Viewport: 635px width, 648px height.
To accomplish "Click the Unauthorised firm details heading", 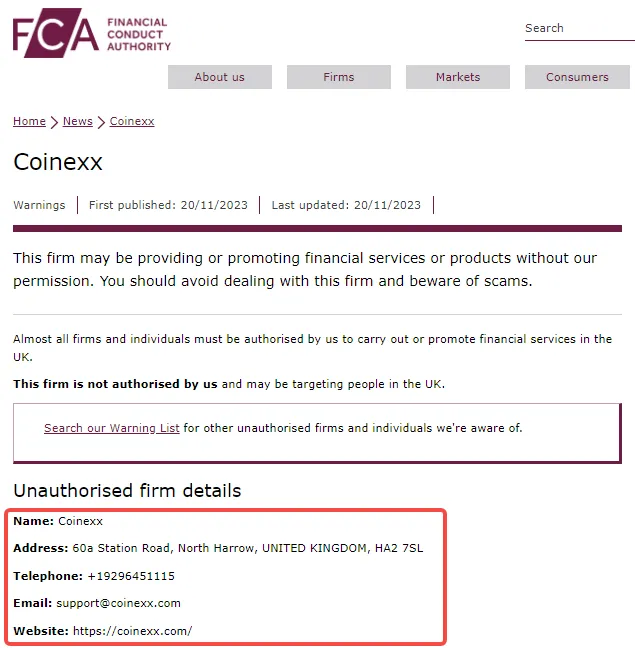I will pyautogui.click(x=127, y=491).
